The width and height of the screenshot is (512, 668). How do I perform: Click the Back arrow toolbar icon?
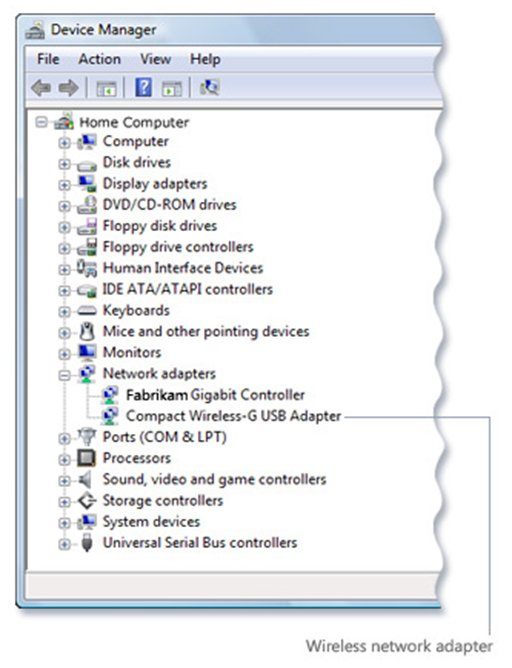pyautogui.click(x=41, y=88)
